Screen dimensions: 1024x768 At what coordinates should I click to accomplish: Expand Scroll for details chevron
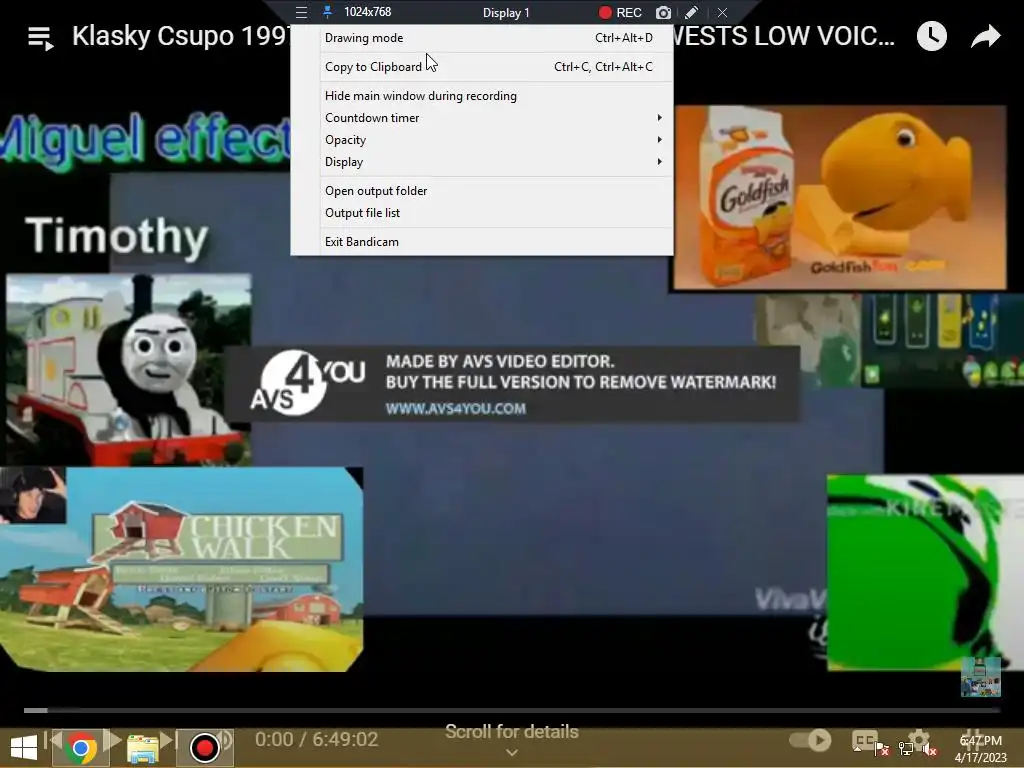point(512,752)
